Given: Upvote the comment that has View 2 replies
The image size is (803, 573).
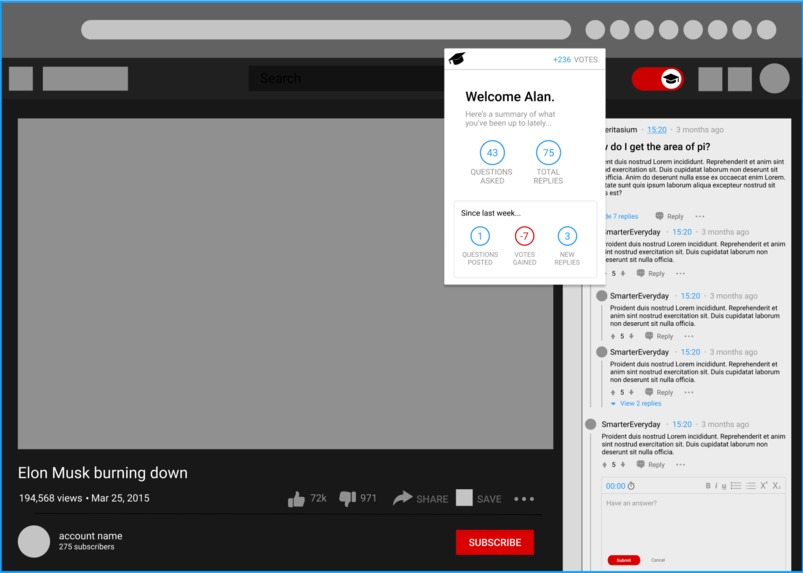Looking at the screenshot, I should [x=613, y=393].
